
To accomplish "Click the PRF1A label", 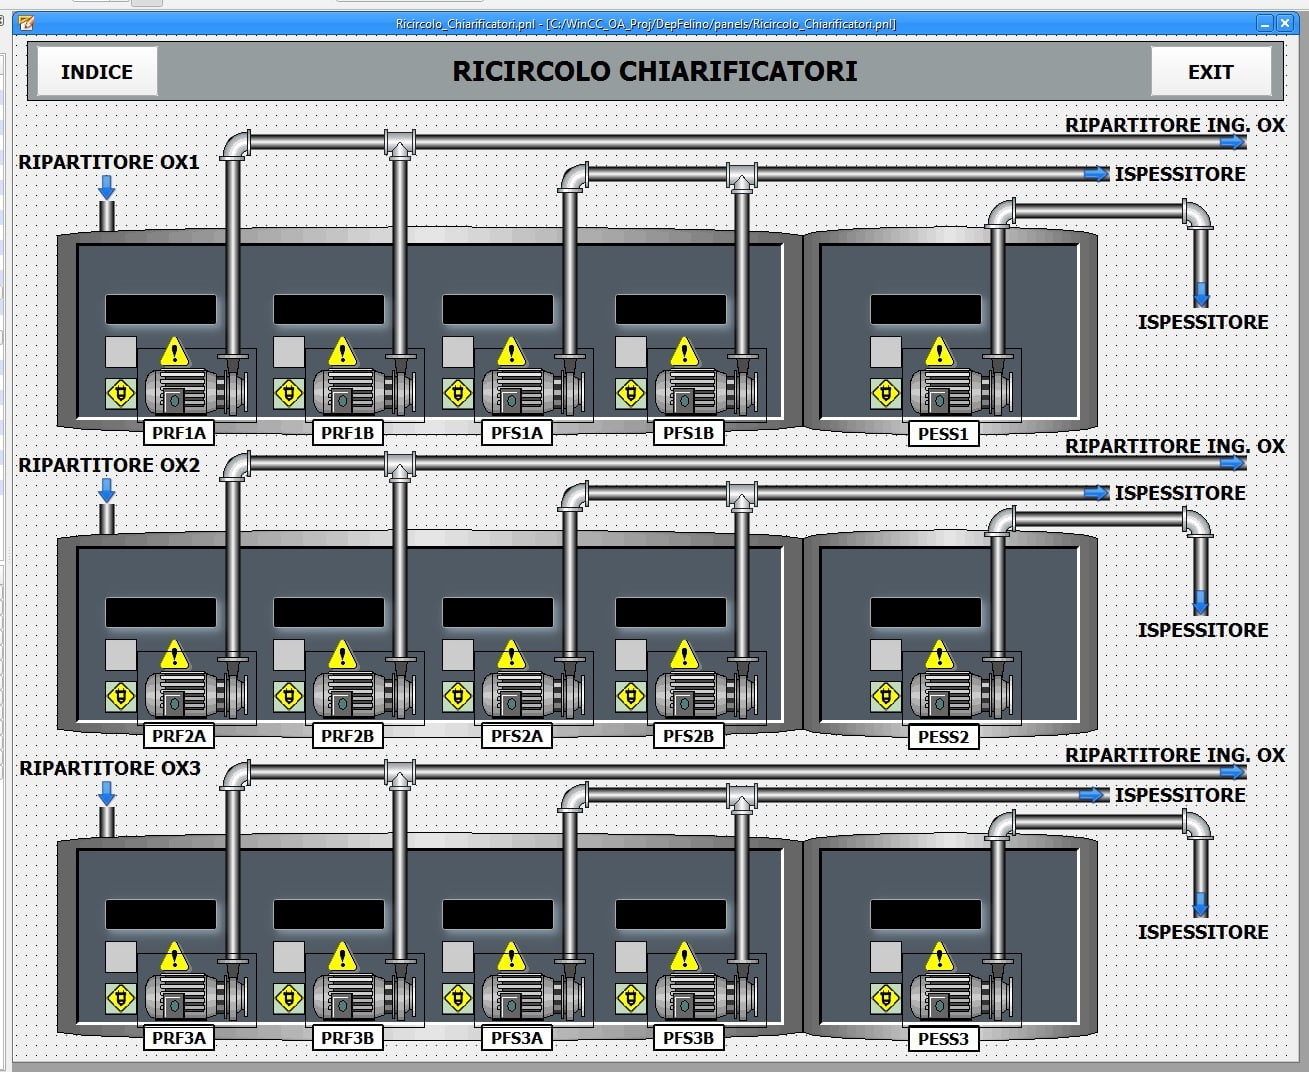I will click(179, 433).
